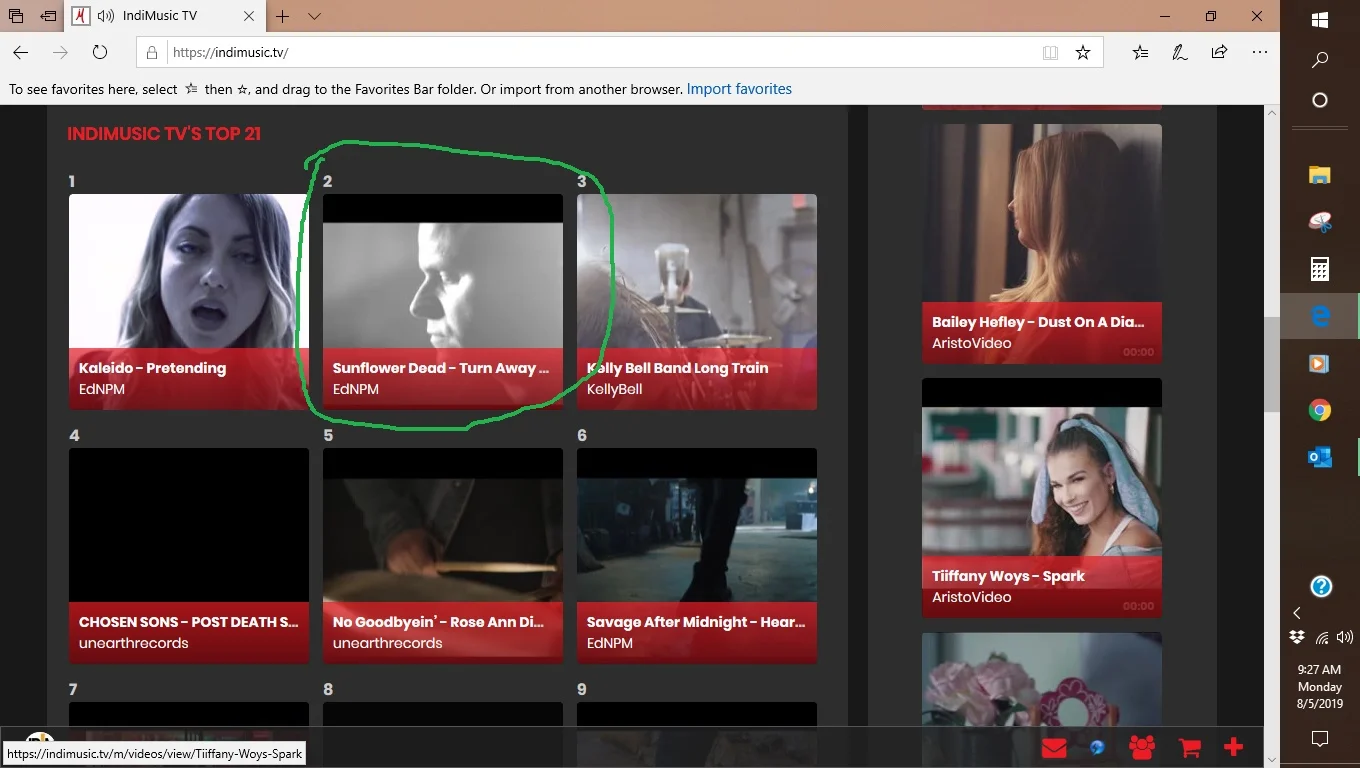Click Kelly Bell Band Long Train title
The image size is (1360, 768).
[677, 368]
